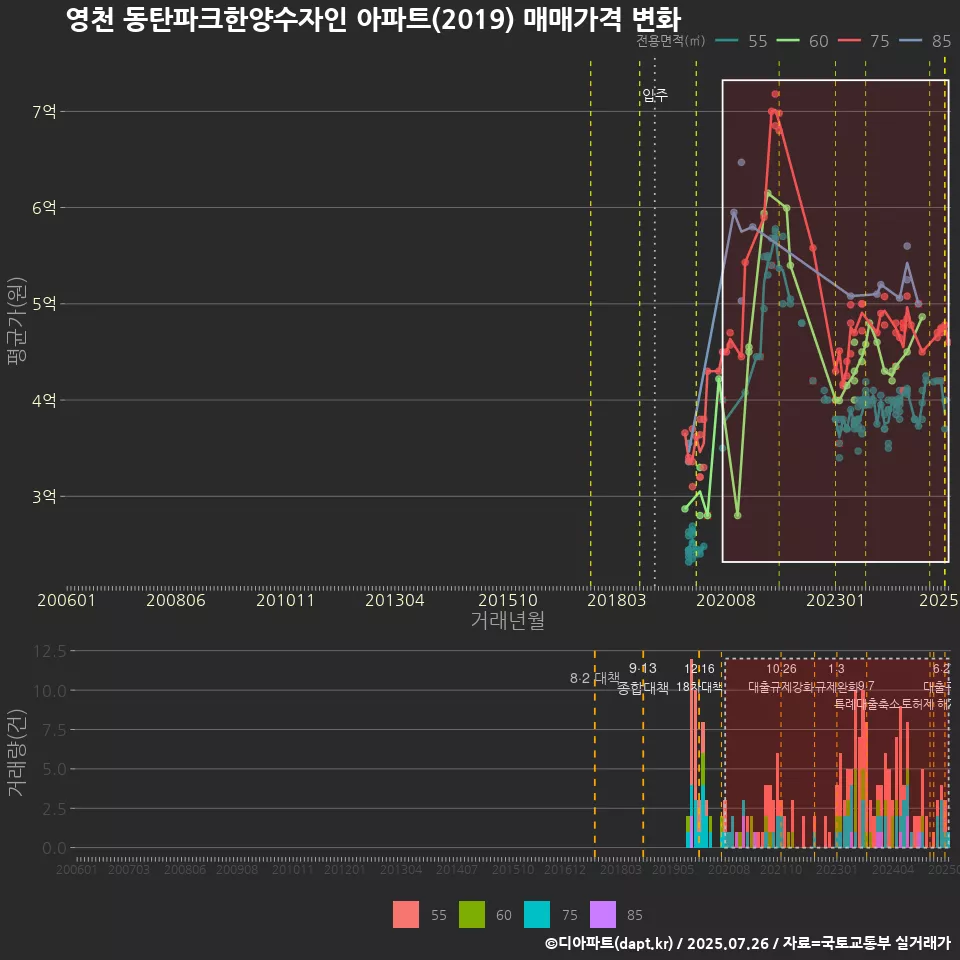Click the '7억' y-axis label
Viewport: 960px width, 960px height.
coord(44,111)
